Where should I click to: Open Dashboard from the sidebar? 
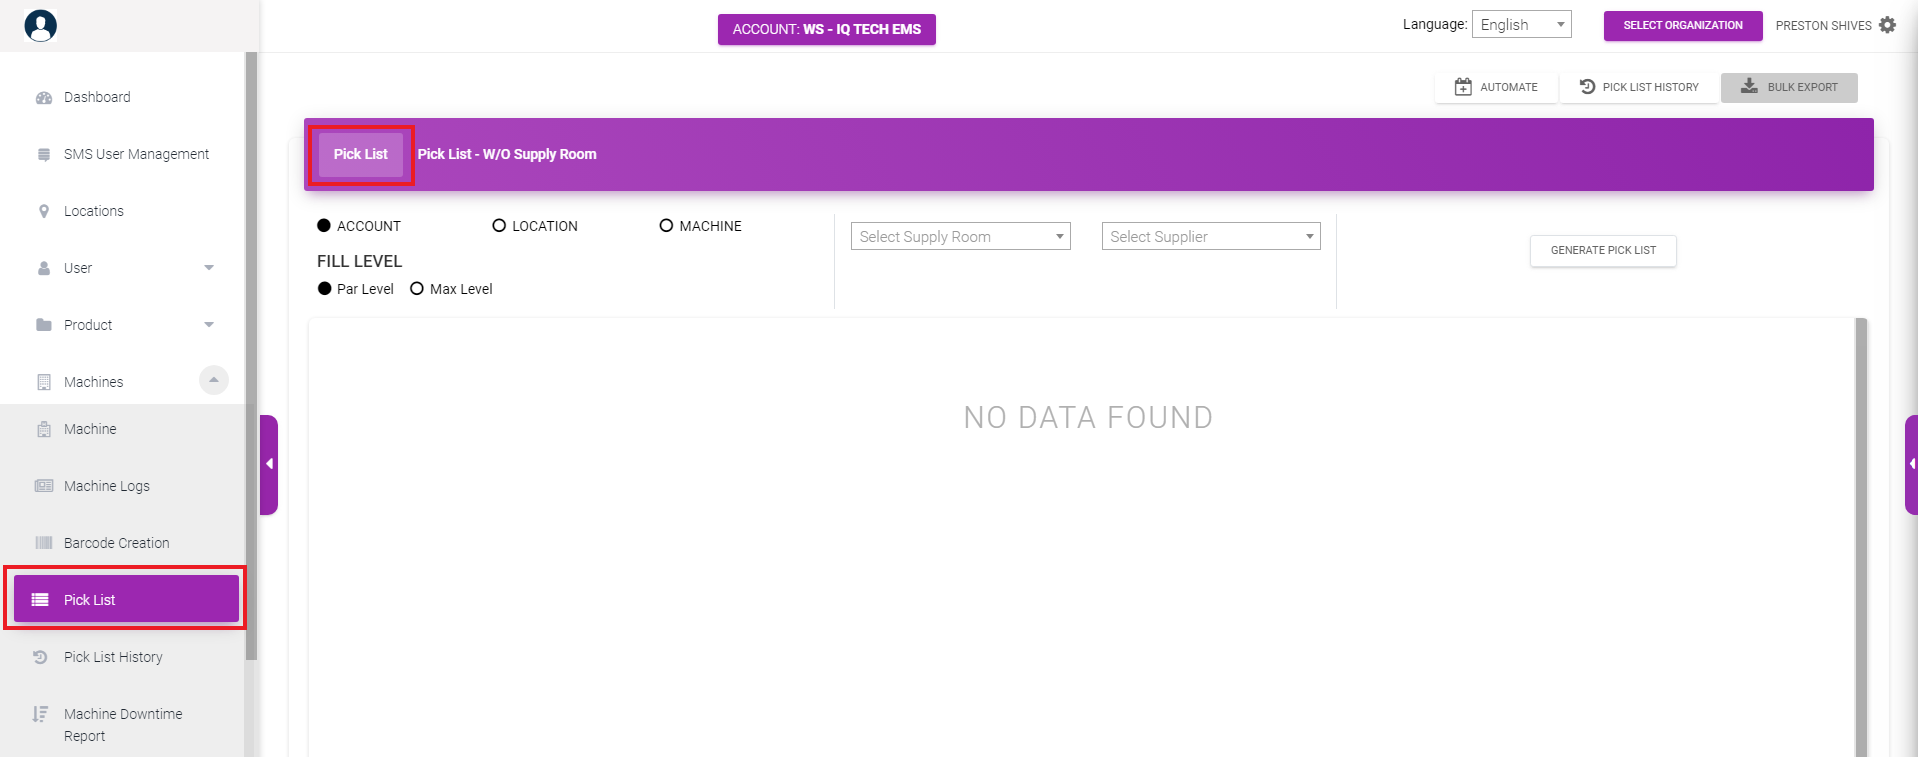click(97, 97)
